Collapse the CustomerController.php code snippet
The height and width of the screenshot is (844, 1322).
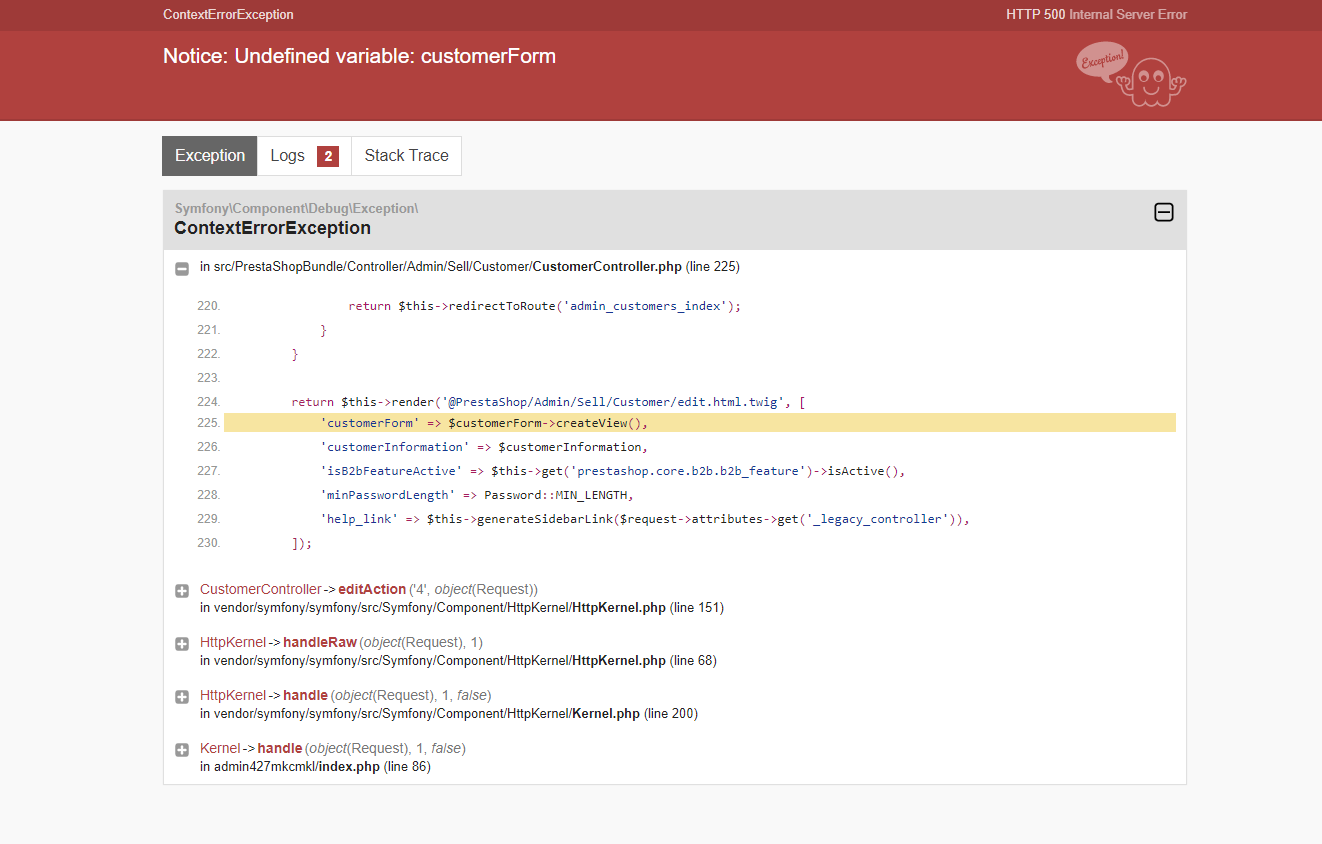coord(182,268)
